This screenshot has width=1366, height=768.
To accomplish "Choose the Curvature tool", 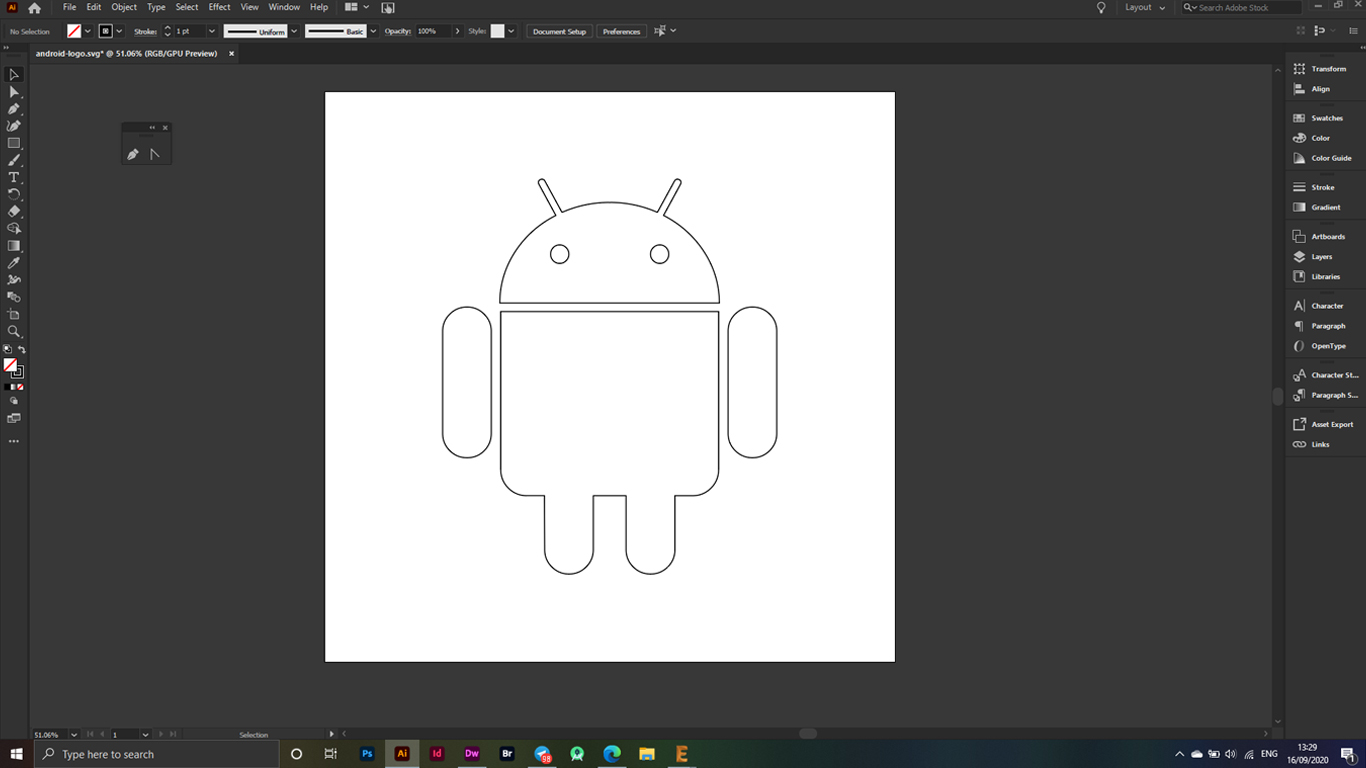I will (14, 126).
